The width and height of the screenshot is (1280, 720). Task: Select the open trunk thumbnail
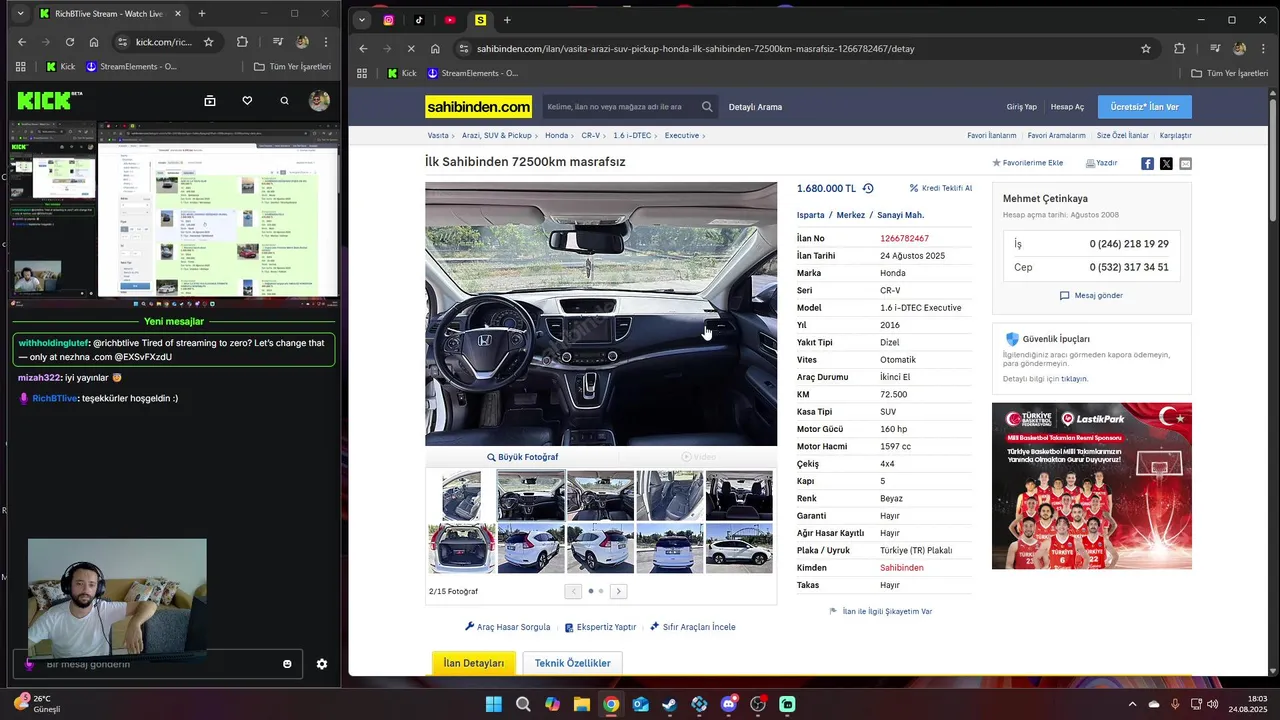(x=462, y=548)
